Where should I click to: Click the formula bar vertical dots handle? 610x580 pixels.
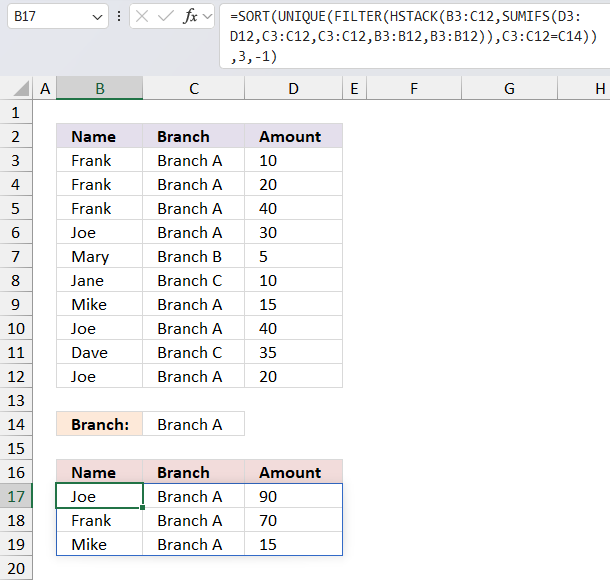[119, 16]
